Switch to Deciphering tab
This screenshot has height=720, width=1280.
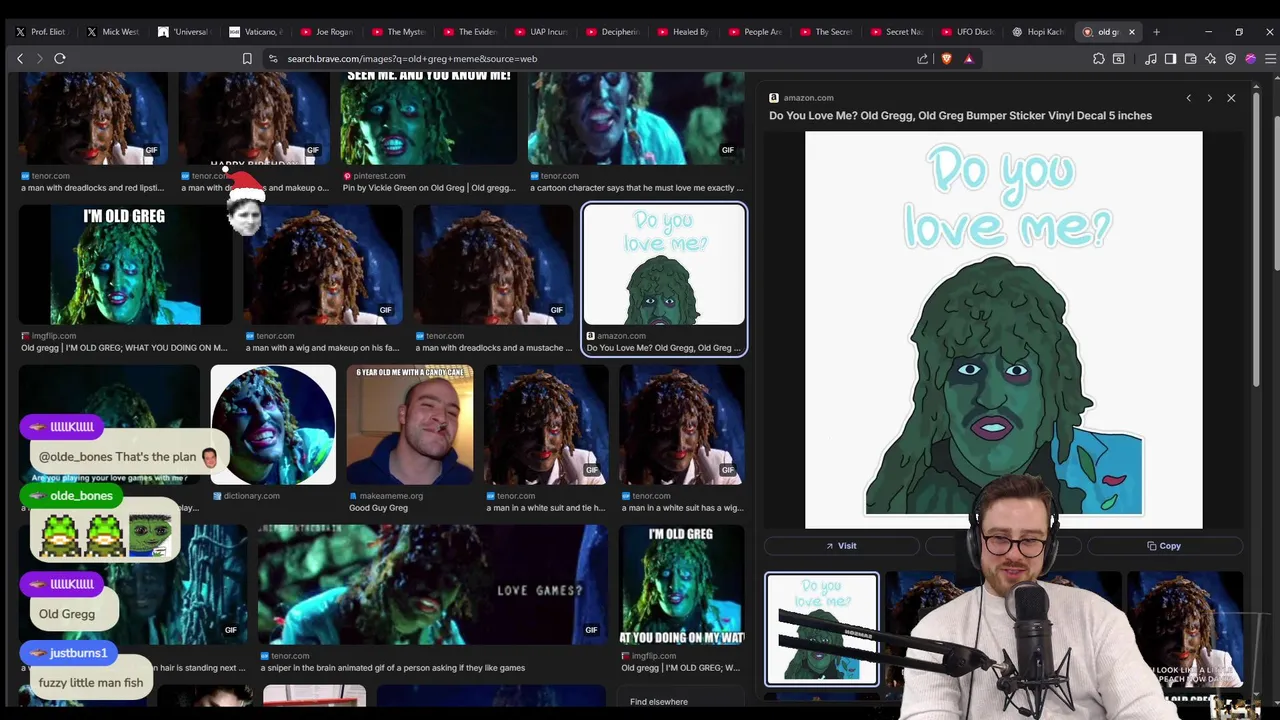tap(613, 32)
